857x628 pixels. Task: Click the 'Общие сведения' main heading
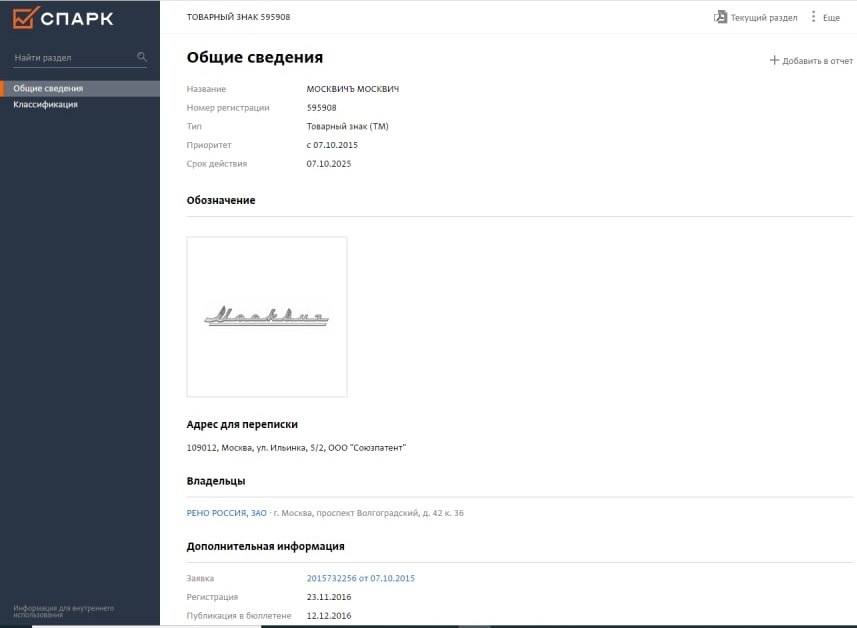point(255,57)
